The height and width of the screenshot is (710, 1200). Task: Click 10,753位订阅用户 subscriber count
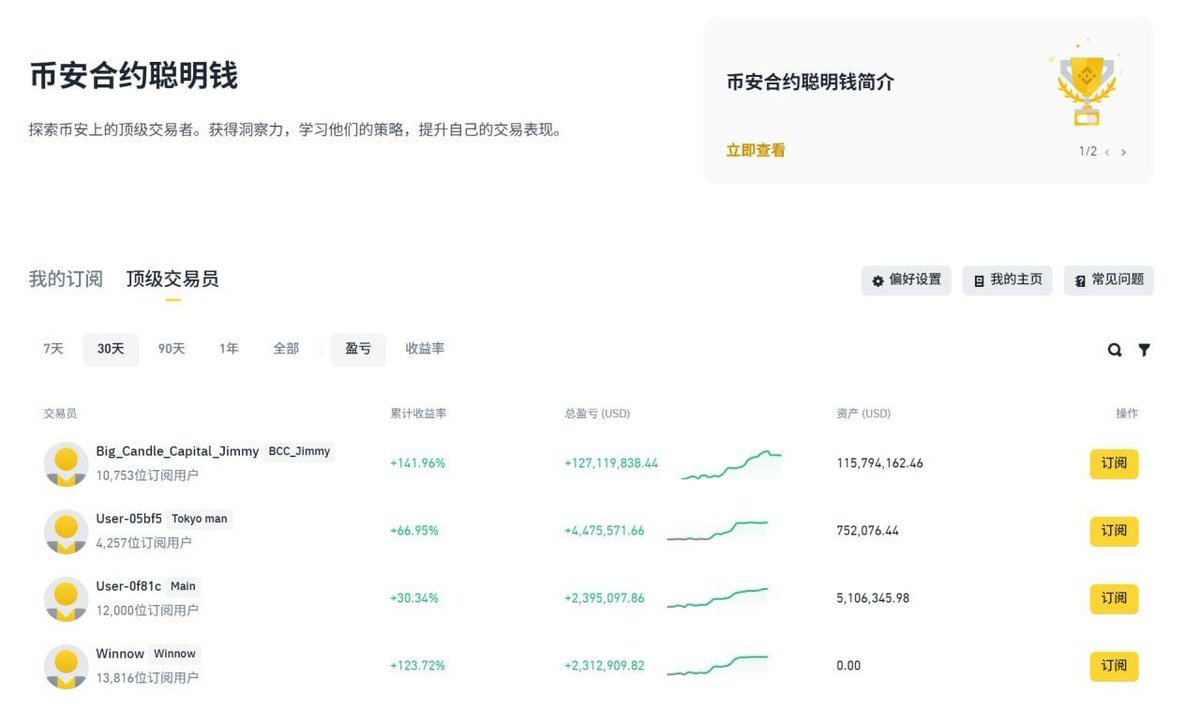(147, 476)
